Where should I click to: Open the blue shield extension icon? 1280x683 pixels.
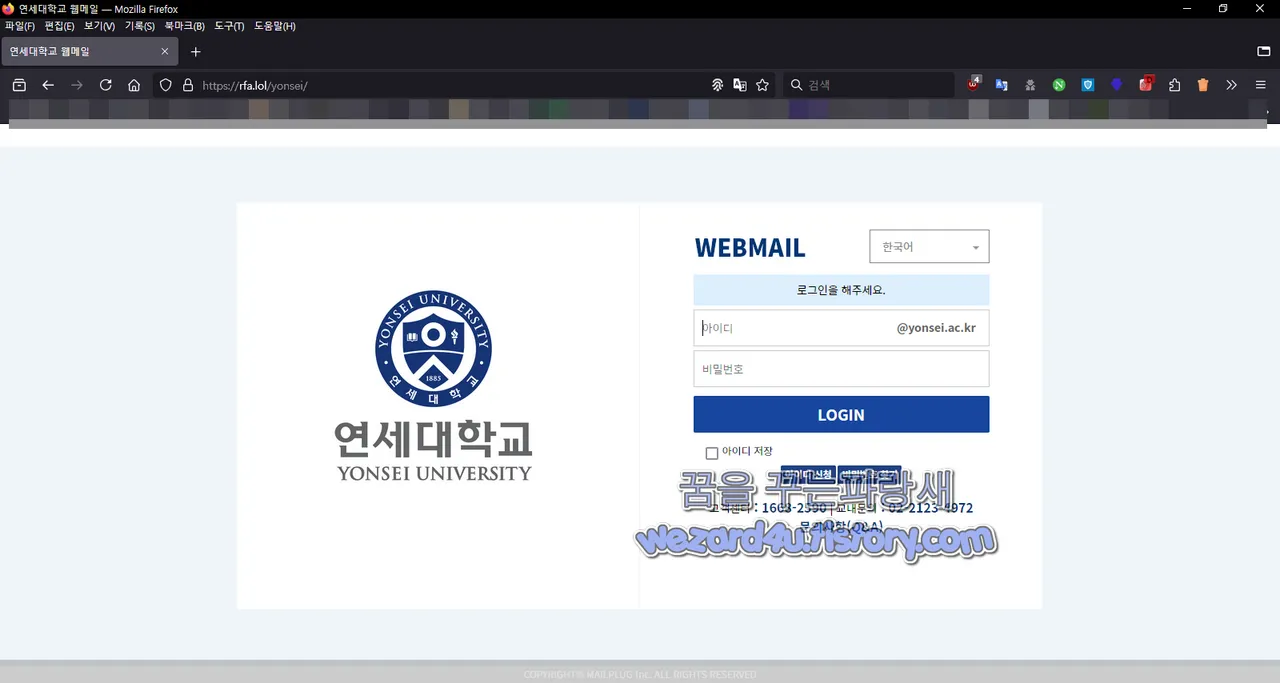click(x=1088, y=85)
